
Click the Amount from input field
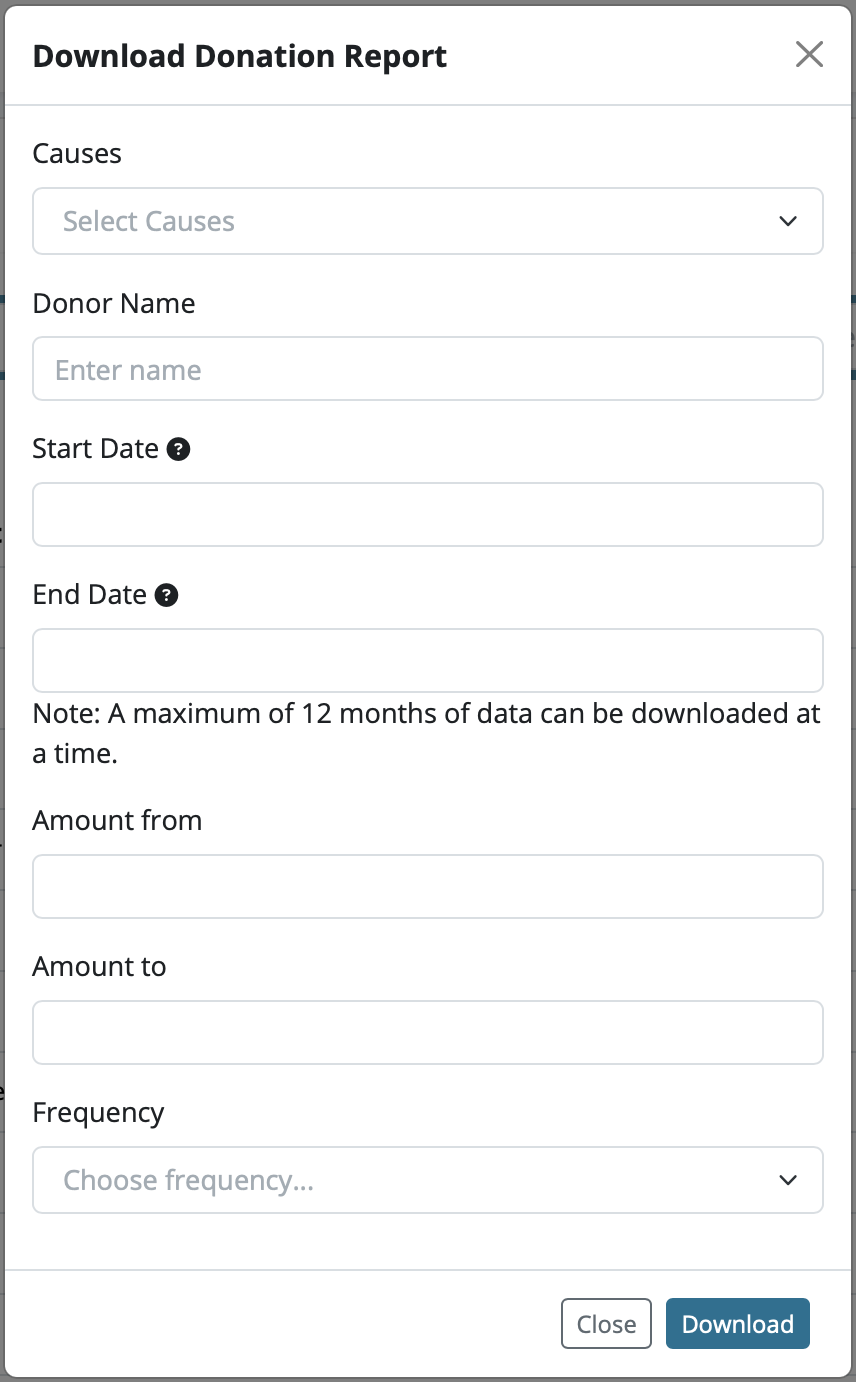point(428,886)
